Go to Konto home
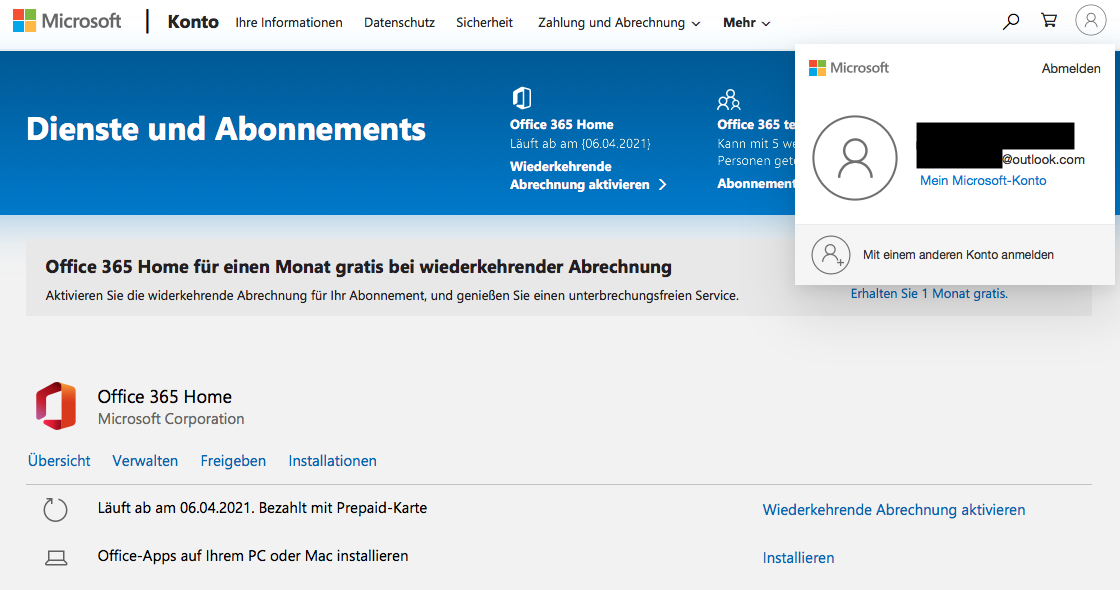 pyautogui.click(x=193, y=22)
